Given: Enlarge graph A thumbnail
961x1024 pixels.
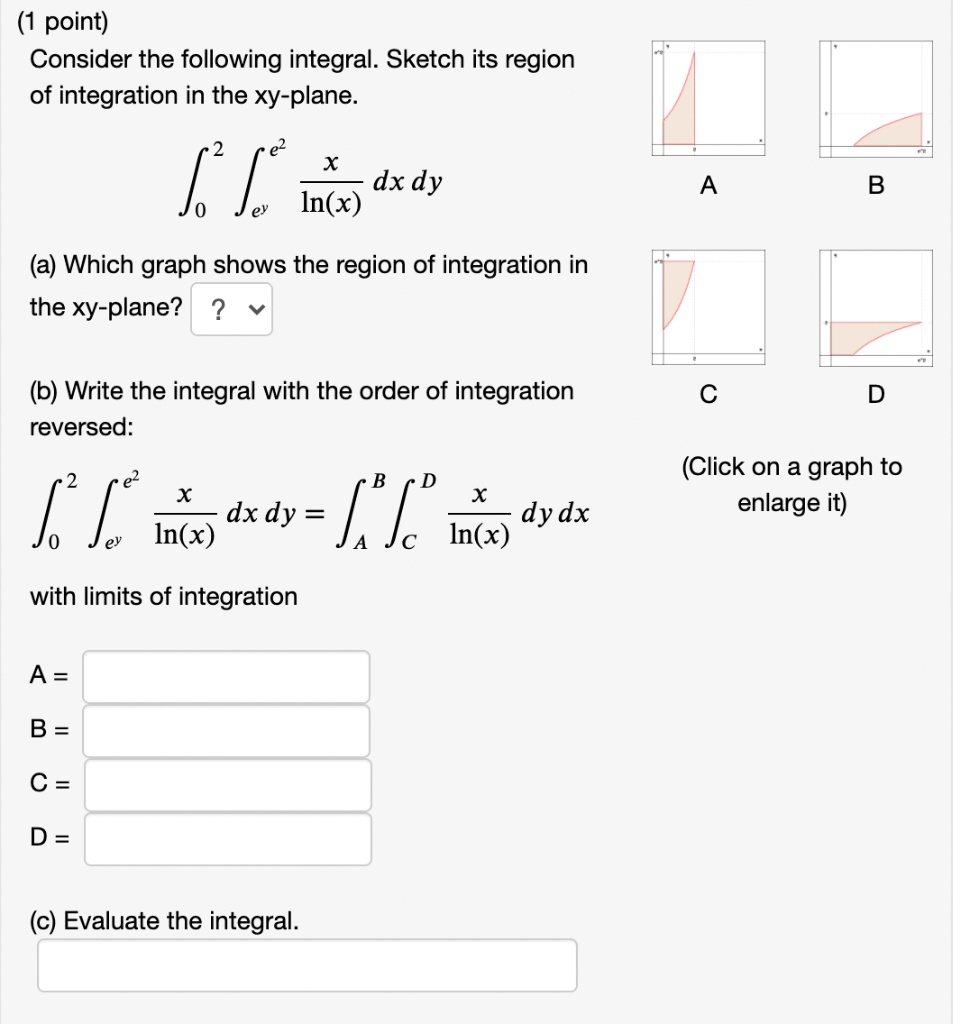Looking at the screenshot, I should click(x=707, y=97).
